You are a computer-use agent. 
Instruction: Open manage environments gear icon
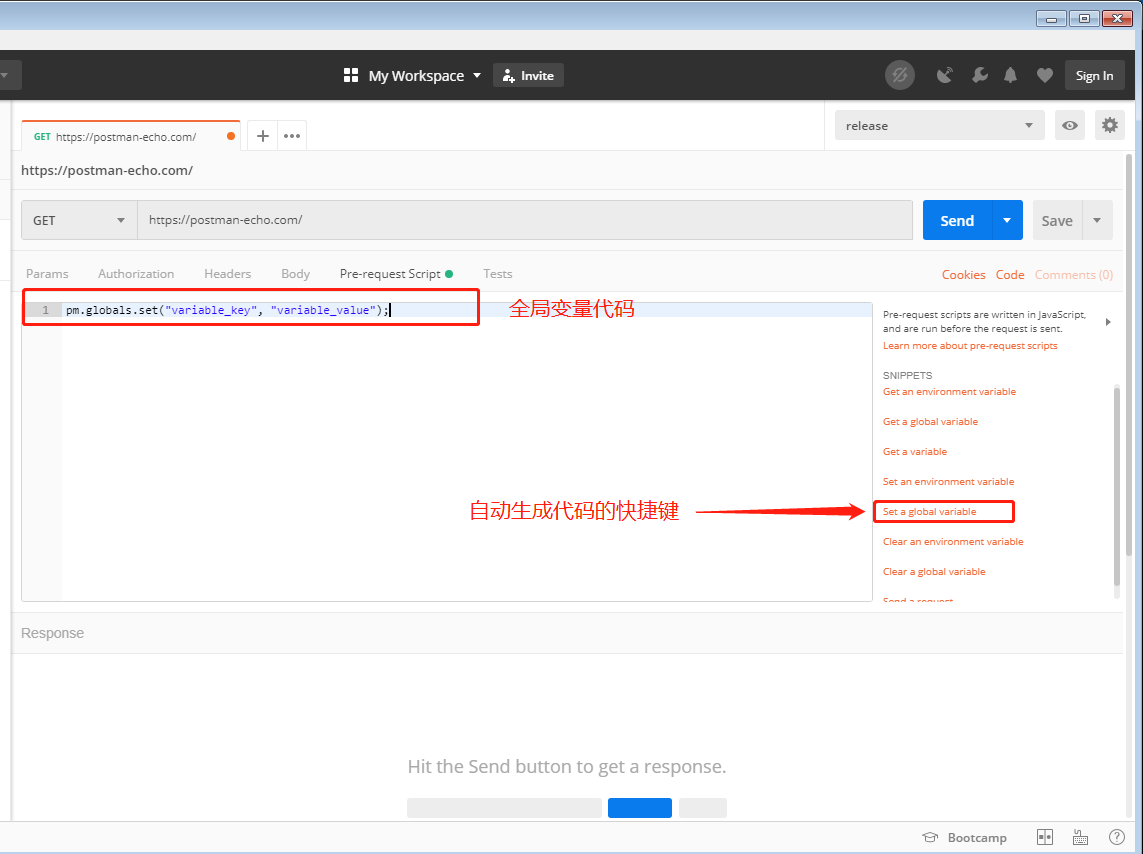(1109, 125)
